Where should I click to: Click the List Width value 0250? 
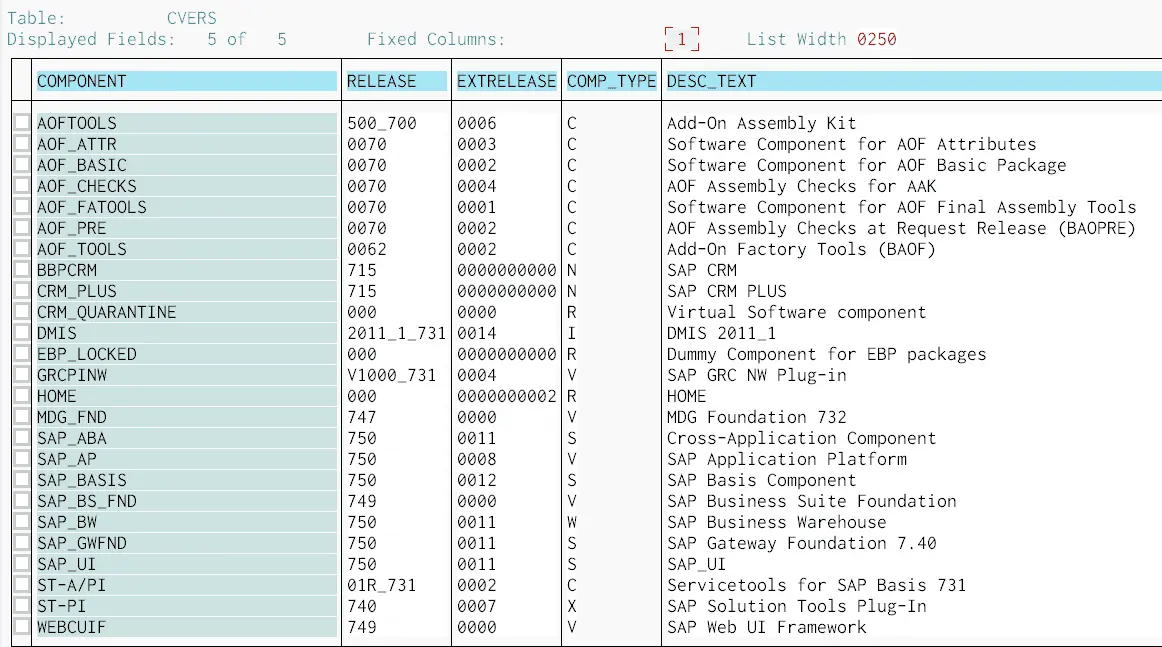pos(876,40)
